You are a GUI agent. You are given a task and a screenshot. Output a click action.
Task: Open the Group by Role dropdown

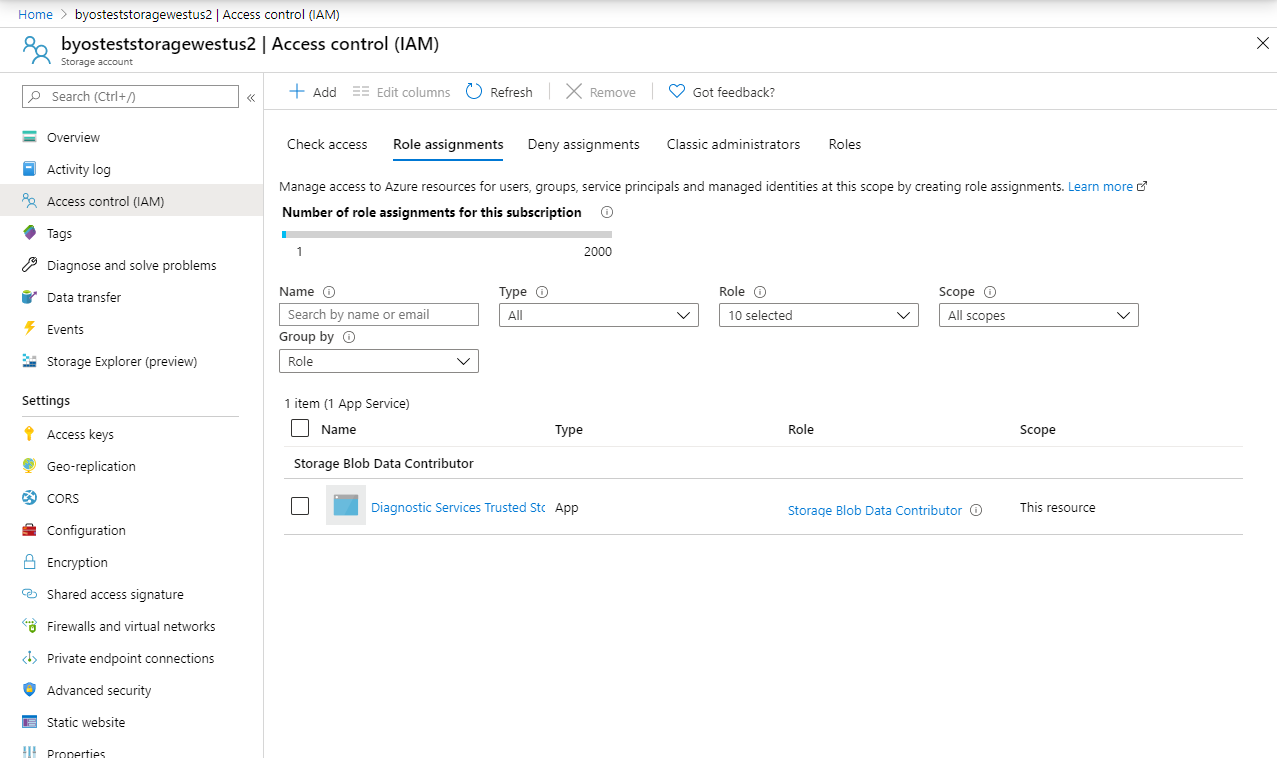pos(378,361)
